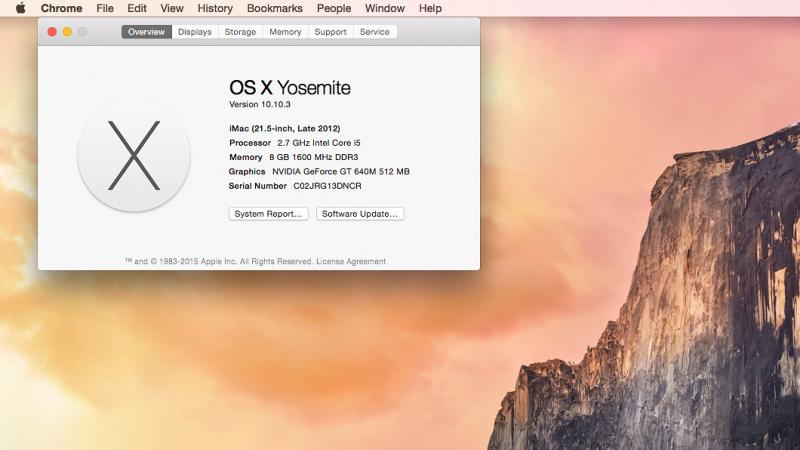The width and height of the screenshot is (800, 450).
Task: Click the OS X Yosemite logo
Action: (x=134, y=156)
